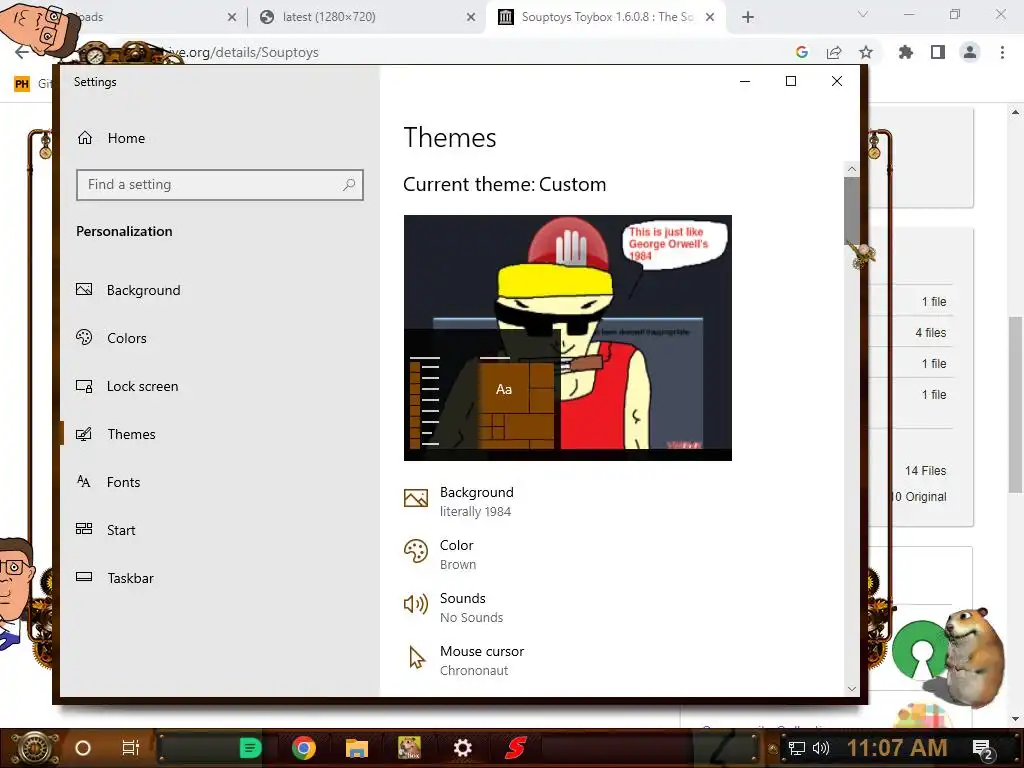Click the Google icon in address bar
Viewport: 1024px width, 768px height.
click(802, 52)
